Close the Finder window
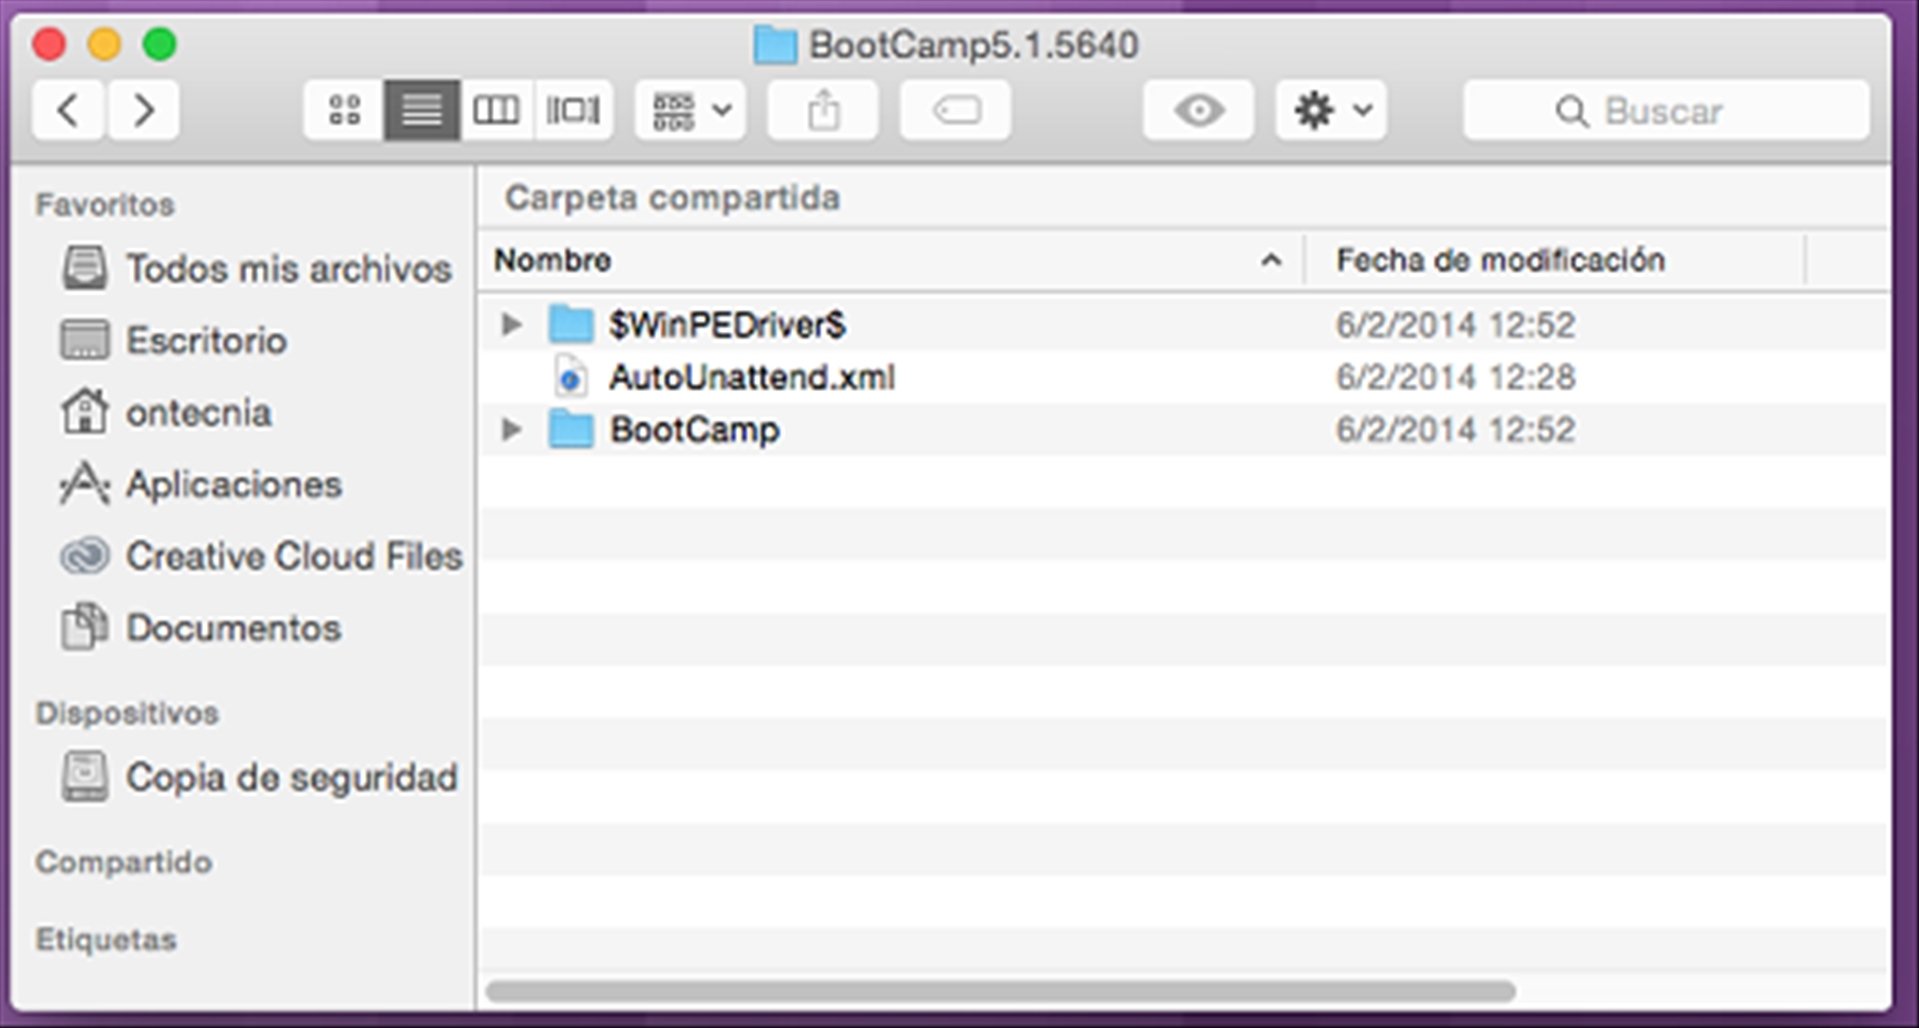The height and width of the screenshot is (1028, 1919). tap(49, 44)
